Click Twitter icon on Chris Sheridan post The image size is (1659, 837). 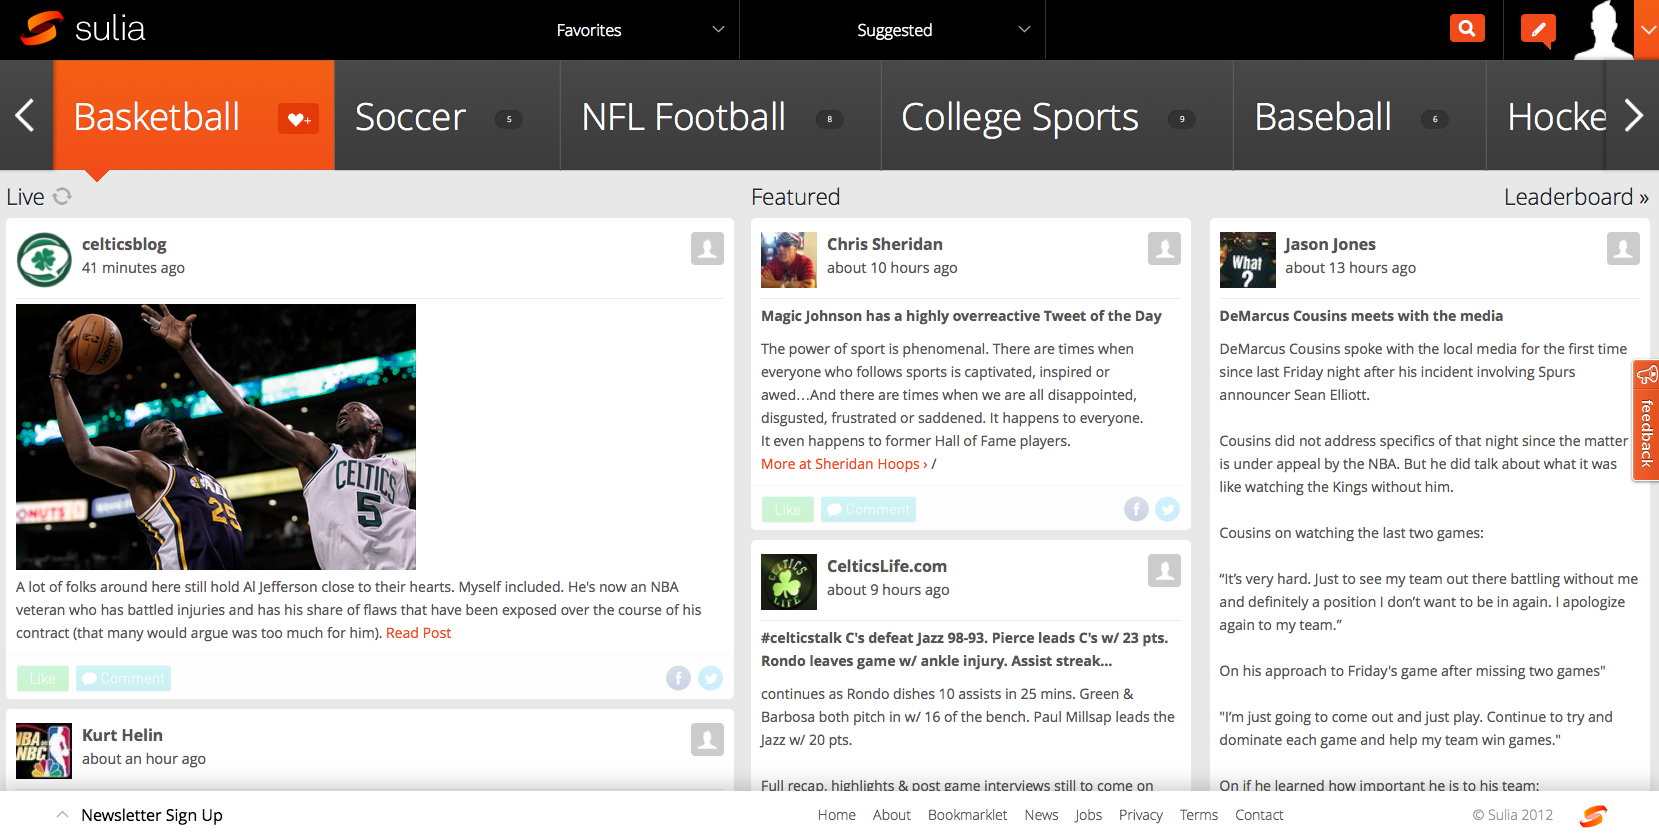pos(1167,510)
